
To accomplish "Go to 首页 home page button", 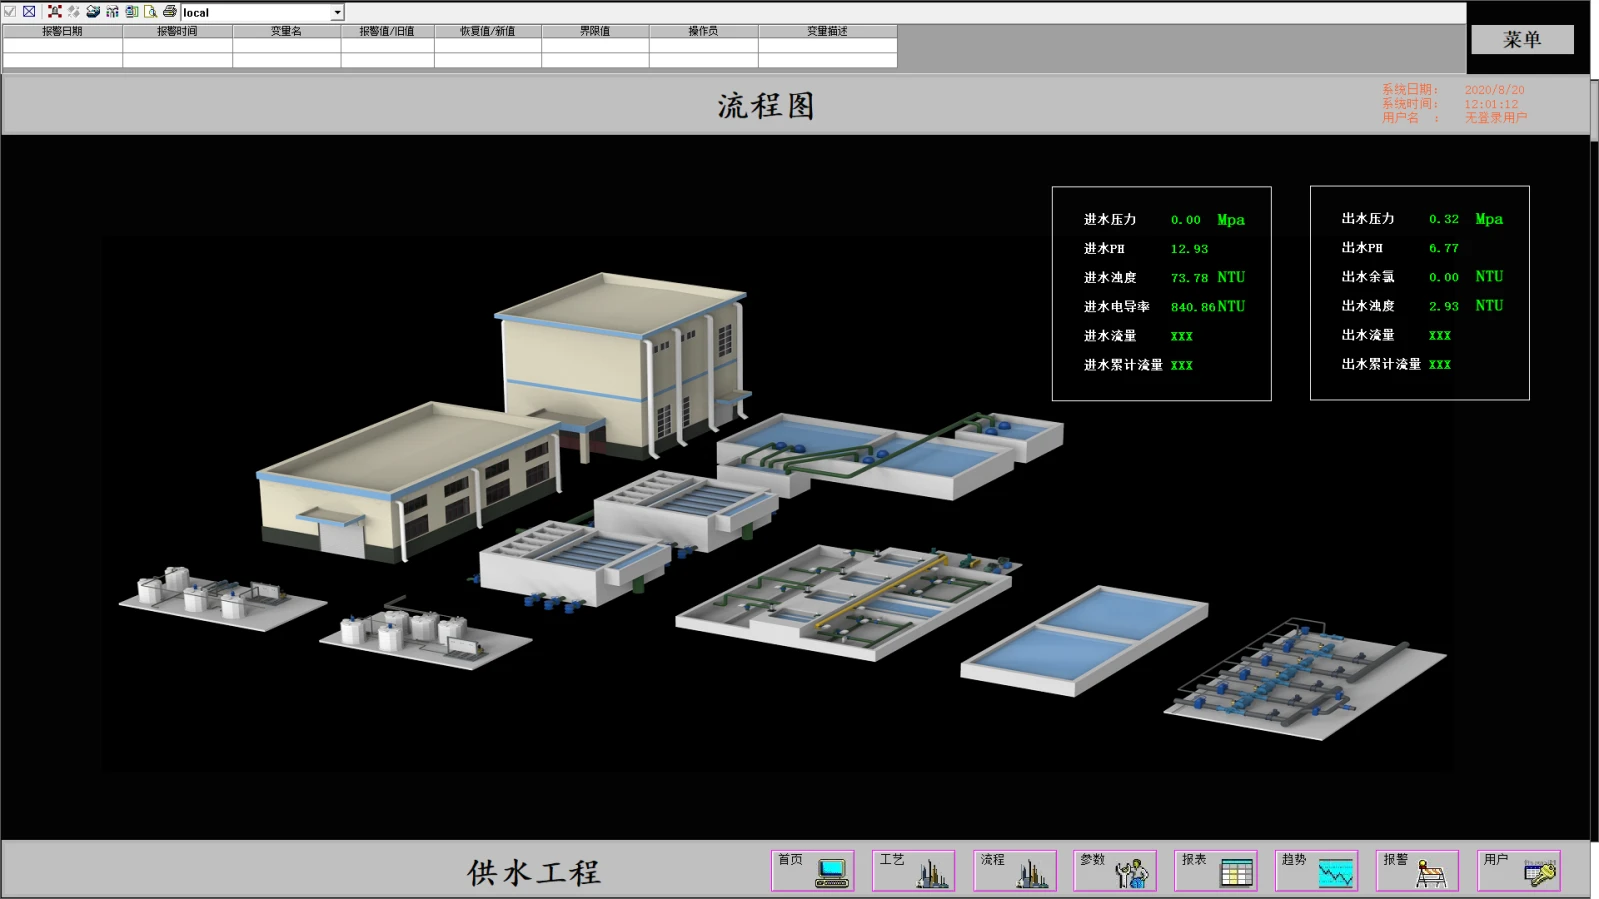I will tap(812, 870).
